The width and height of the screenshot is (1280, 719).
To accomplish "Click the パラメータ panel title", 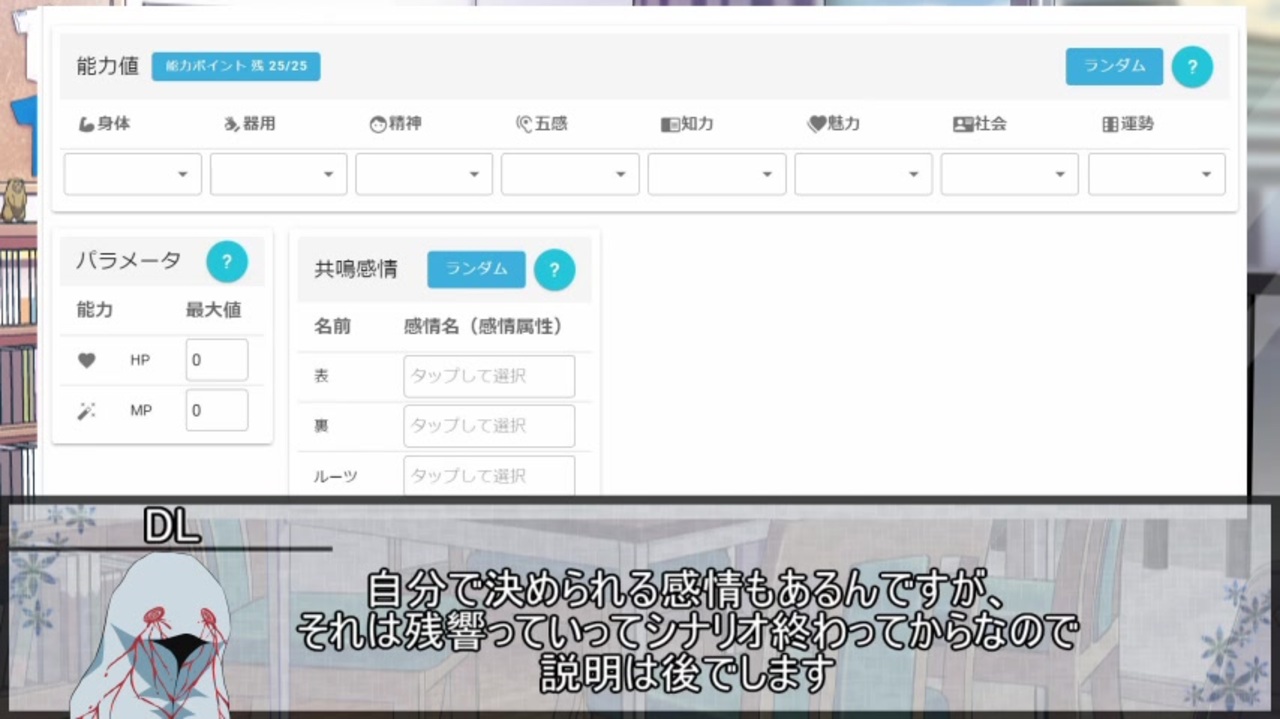I will (129, 261).
